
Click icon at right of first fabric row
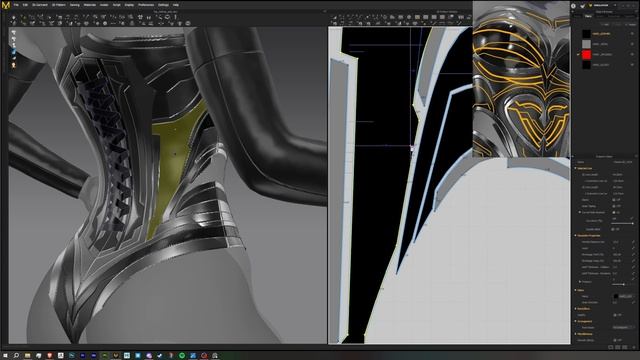(632, 33)
